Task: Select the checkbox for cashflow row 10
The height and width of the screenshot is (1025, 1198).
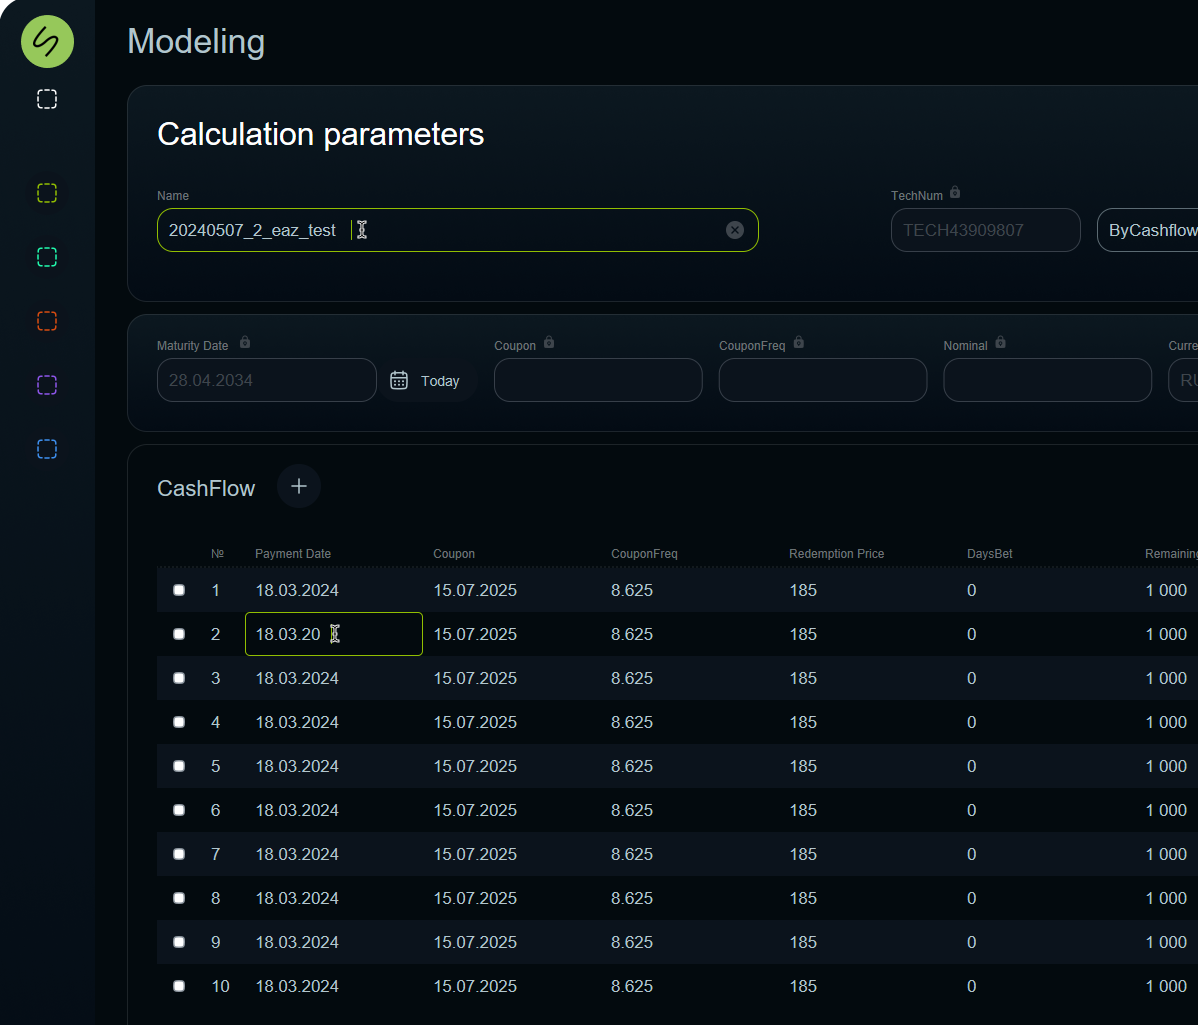Action: click(179, 986)
